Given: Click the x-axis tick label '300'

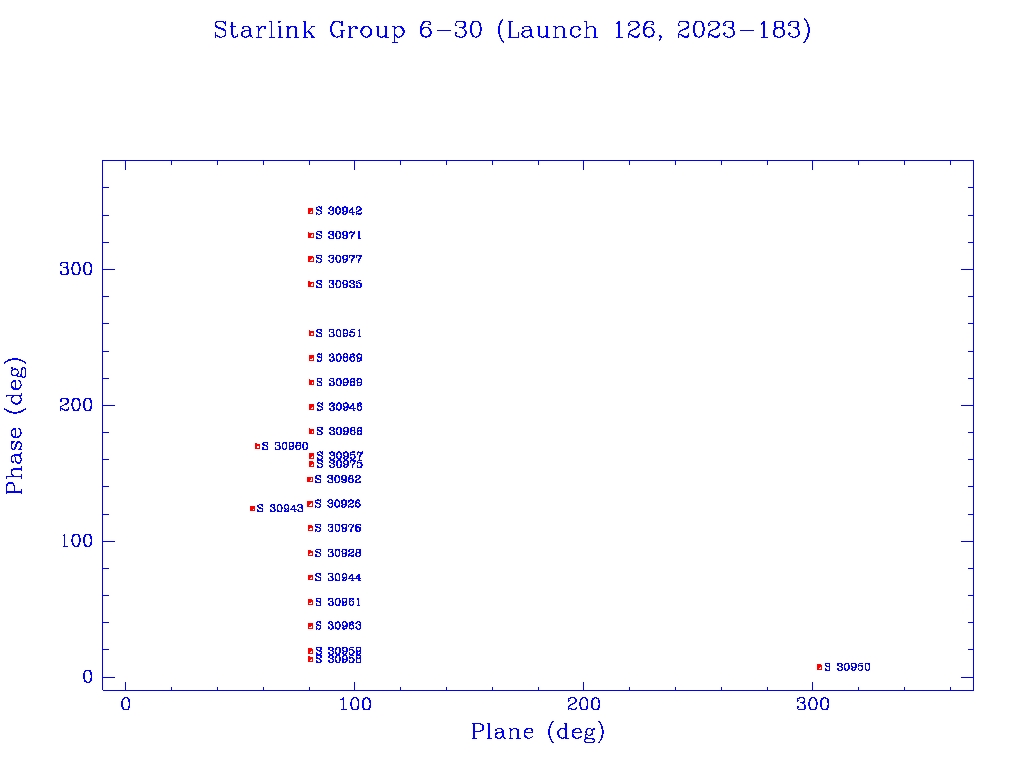Looking at the screenshot, I should pyautogui.click(x=812, y=704).
